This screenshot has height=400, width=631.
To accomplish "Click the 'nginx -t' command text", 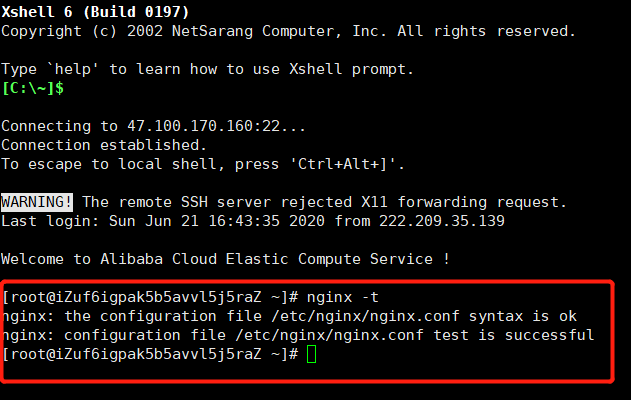I will [342, 297].
